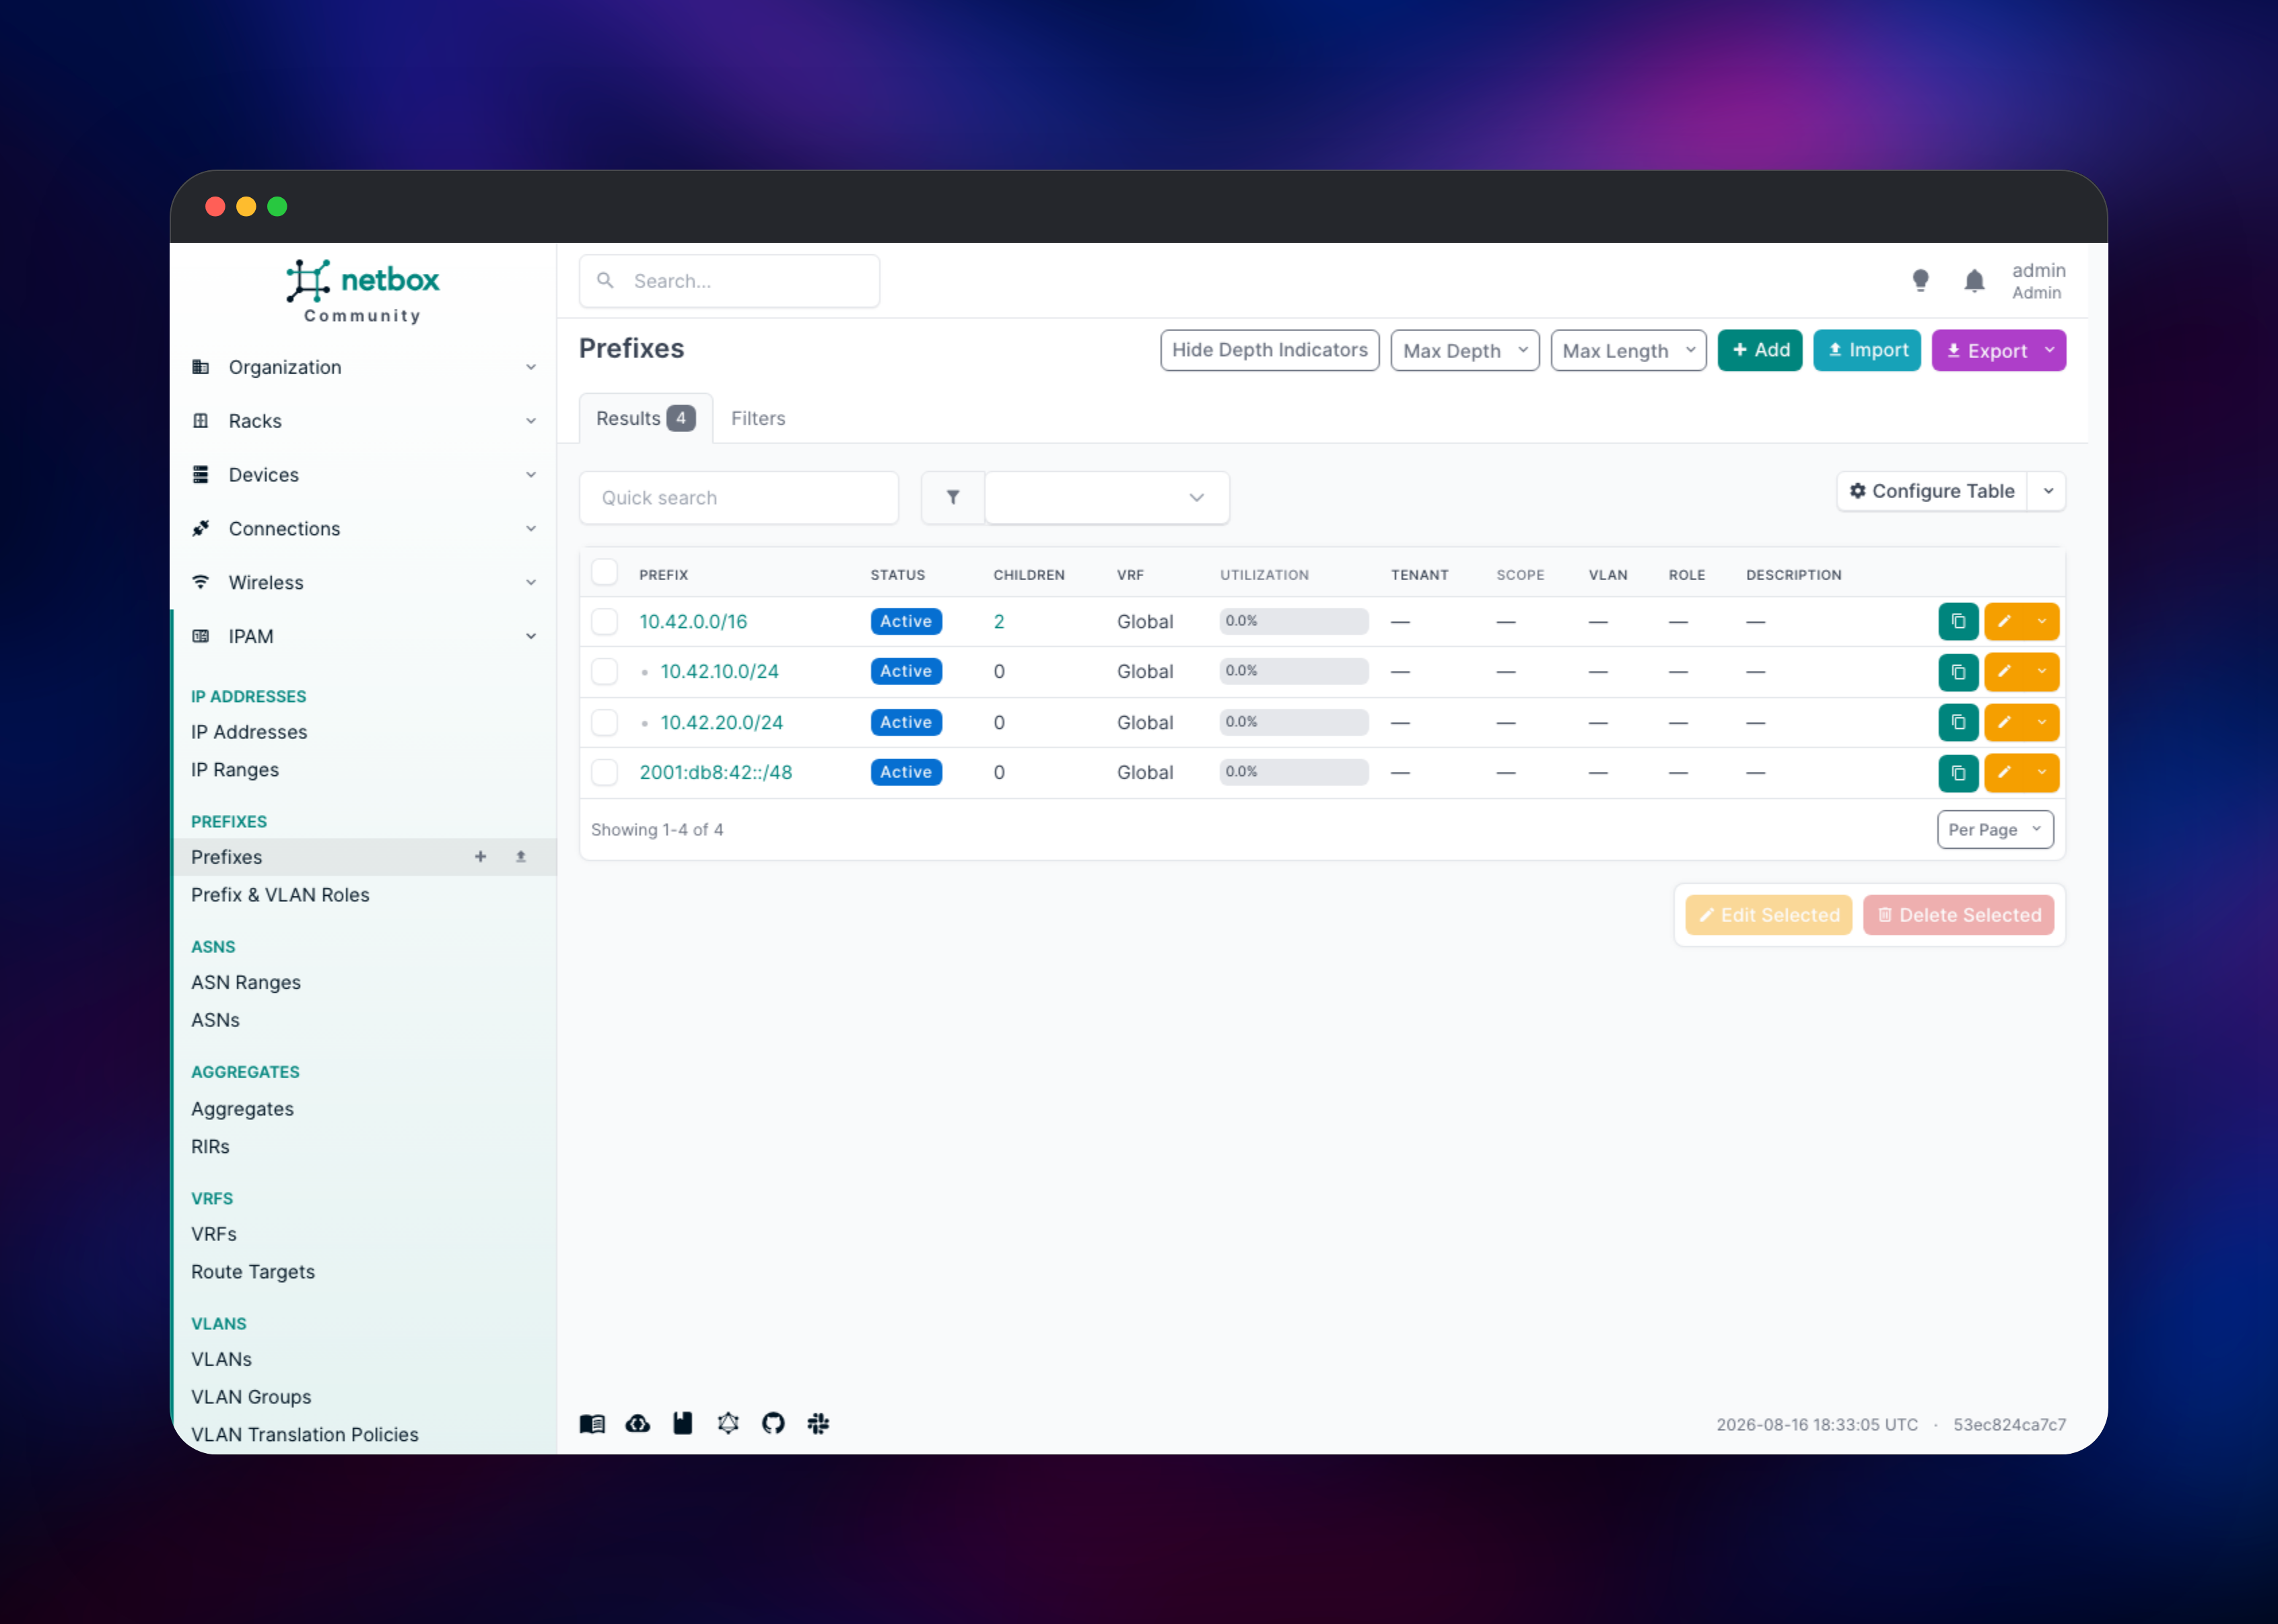Open Aggregates in sidebar

(242, 1109)
